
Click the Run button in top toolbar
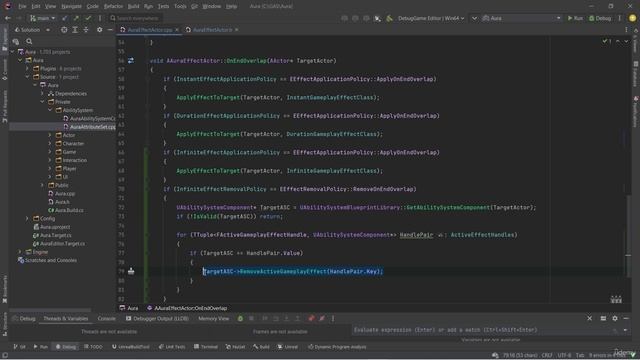click(x=575, y=18)
